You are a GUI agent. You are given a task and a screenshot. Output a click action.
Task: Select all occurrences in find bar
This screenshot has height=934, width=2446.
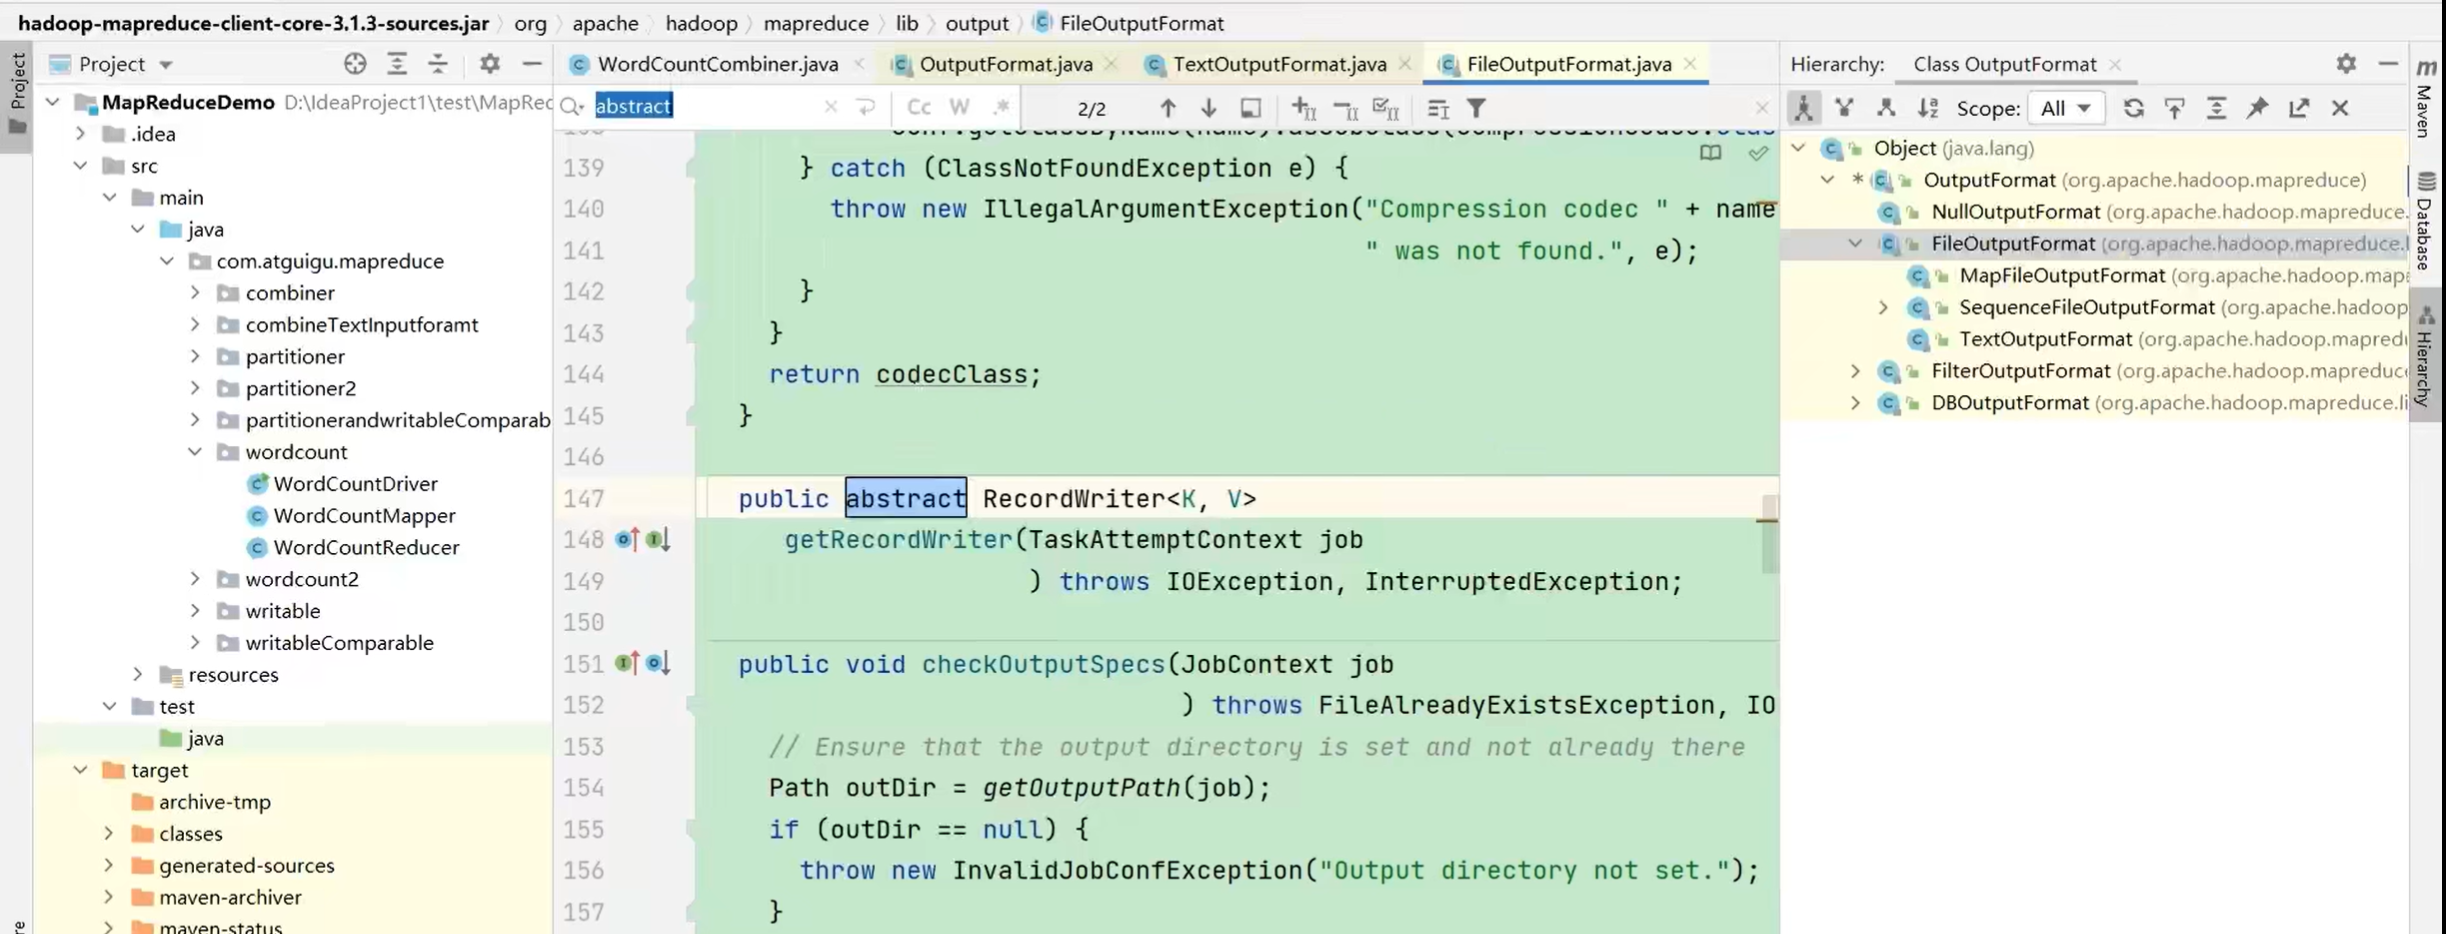pyautogui.click(x=1386, y=108)
